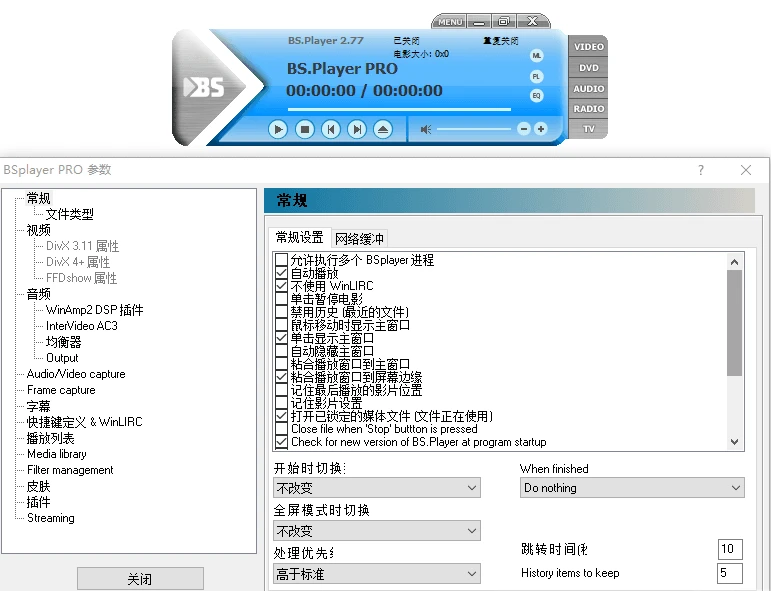
Task: Enable the 禁用历史 (最近的文件) checkbox
Action: pyautogui.click(x=281, y=312)
